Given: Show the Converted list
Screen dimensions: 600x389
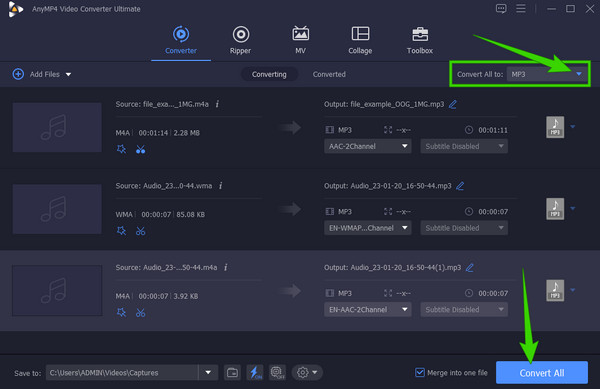Looking at the screenshot, I should click(x=329, y=74).
